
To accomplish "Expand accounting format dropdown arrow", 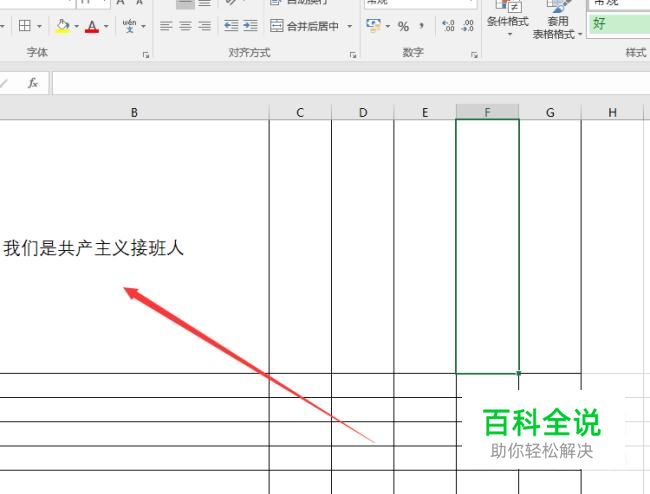I will (x=388, y=27).
